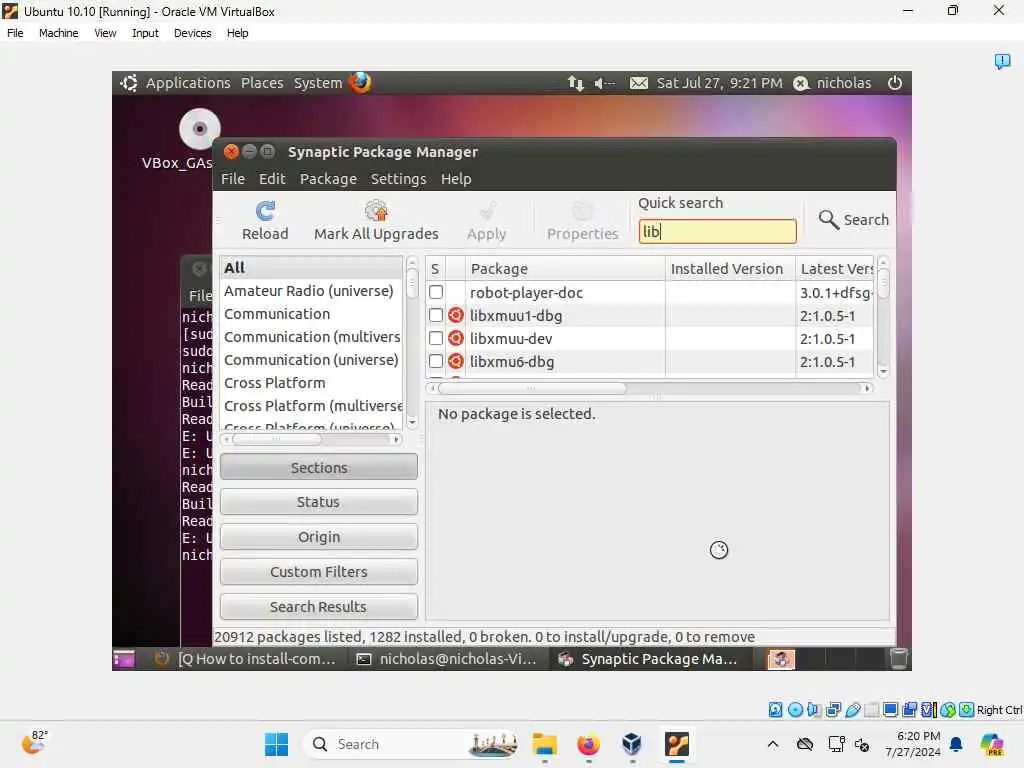This screenshot has width=1024, height=768.
Task: Open the mail envelope indicator
Action: click(x=639, y=83)
